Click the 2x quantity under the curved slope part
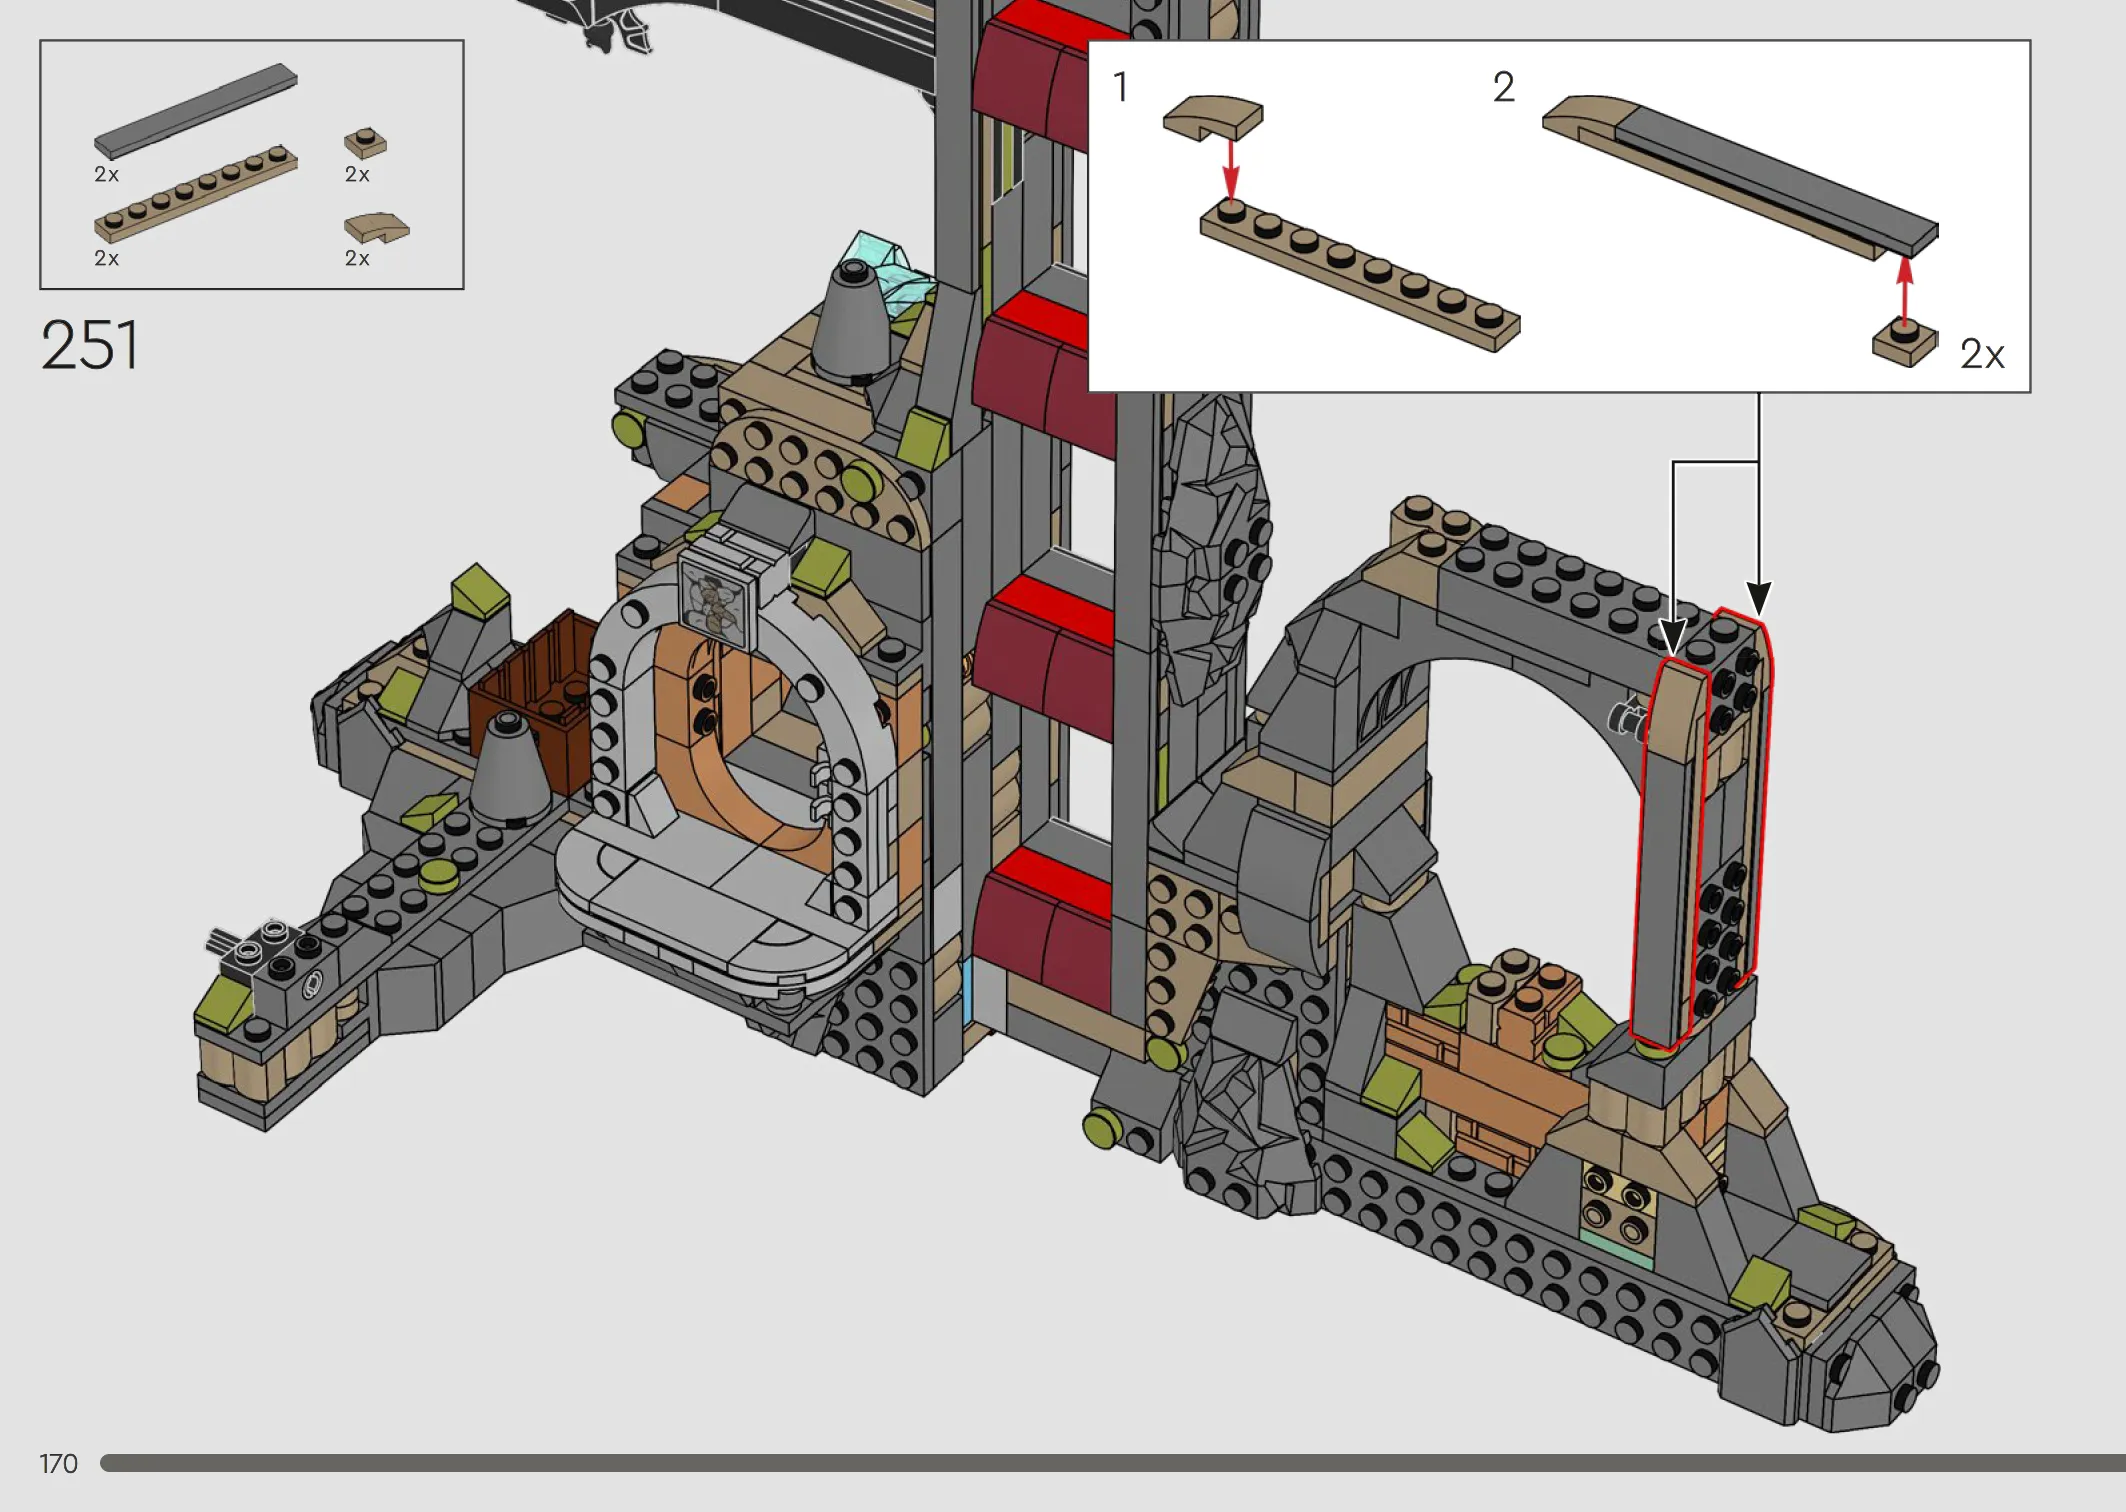The width and height of the screenshot is (2126, 1512). pos(357,259)
